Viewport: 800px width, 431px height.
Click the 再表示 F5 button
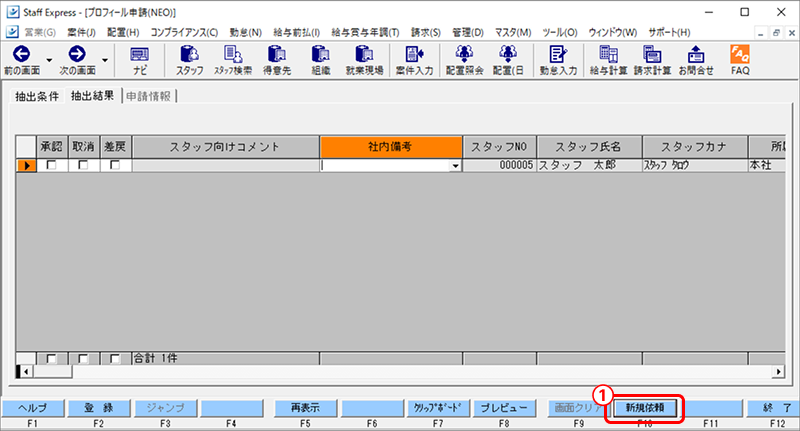[x=305, y=408]
